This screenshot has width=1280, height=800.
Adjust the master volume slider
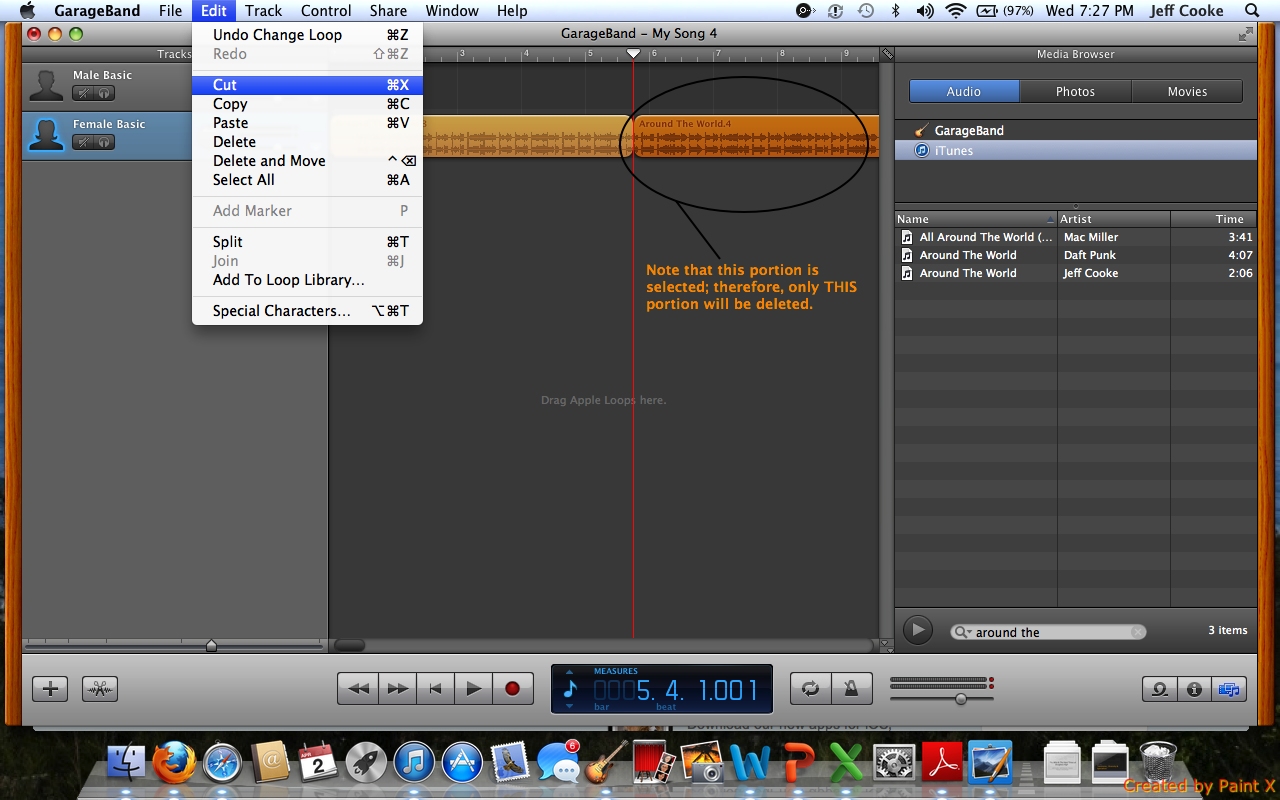click(x=961, y=699)
